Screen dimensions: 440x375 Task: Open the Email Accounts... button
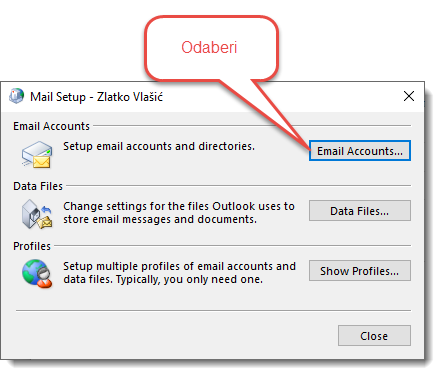(360, 151)
